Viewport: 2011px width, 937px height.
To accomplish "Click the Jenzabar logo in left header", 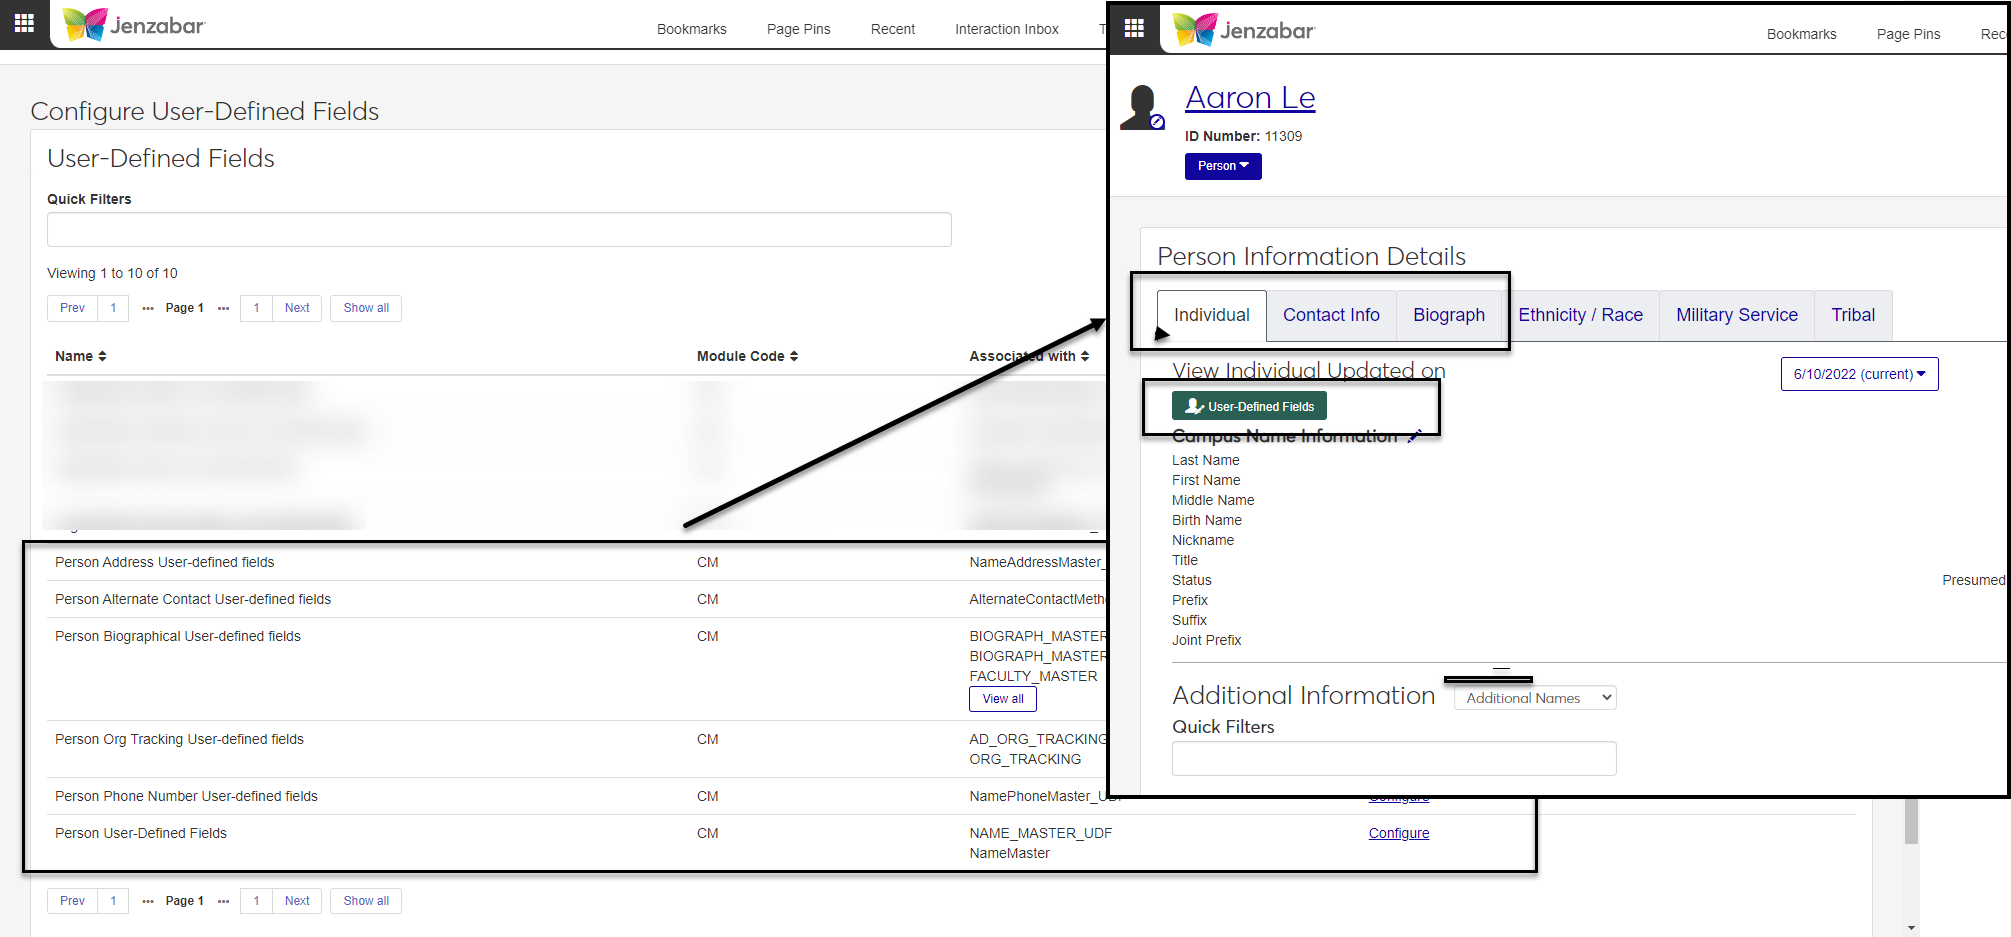I will pos(134,25).
